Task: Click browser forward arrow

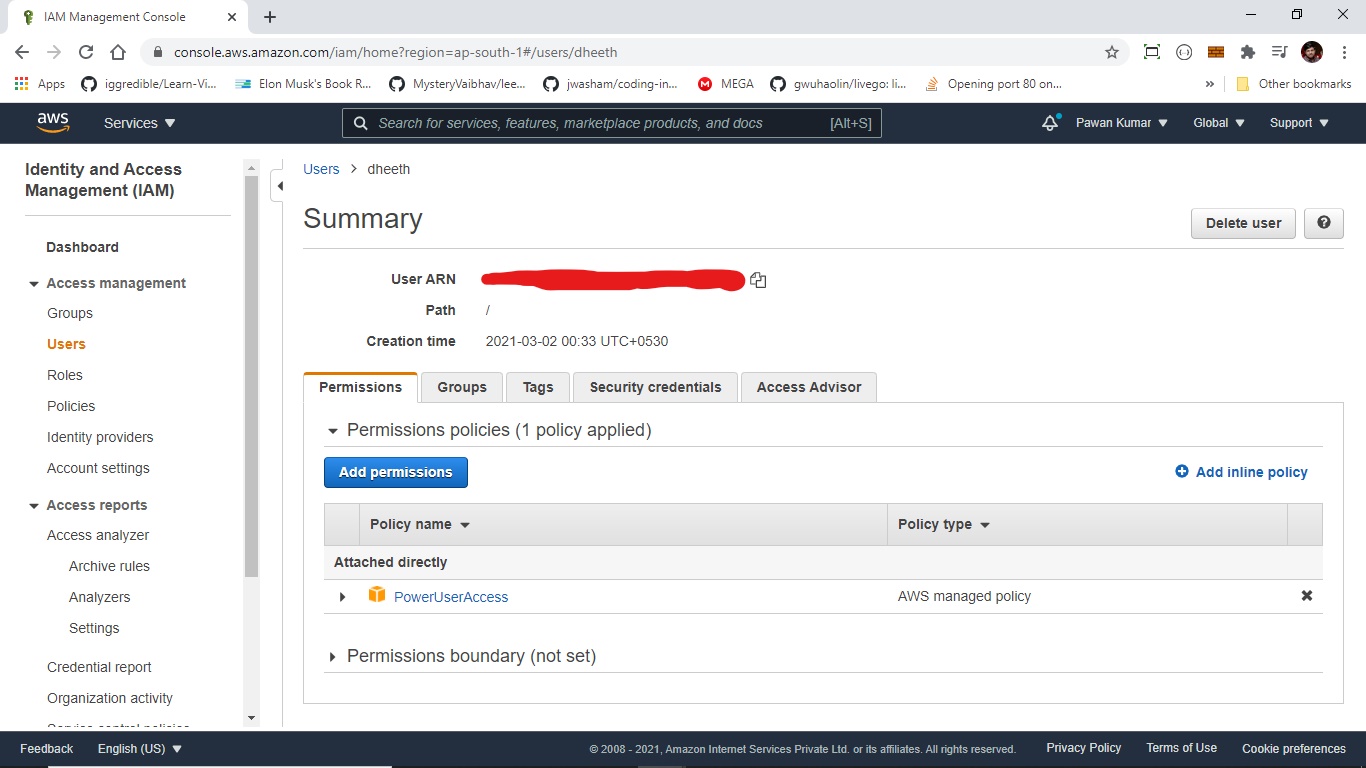Action: click(x=54, y=52)
